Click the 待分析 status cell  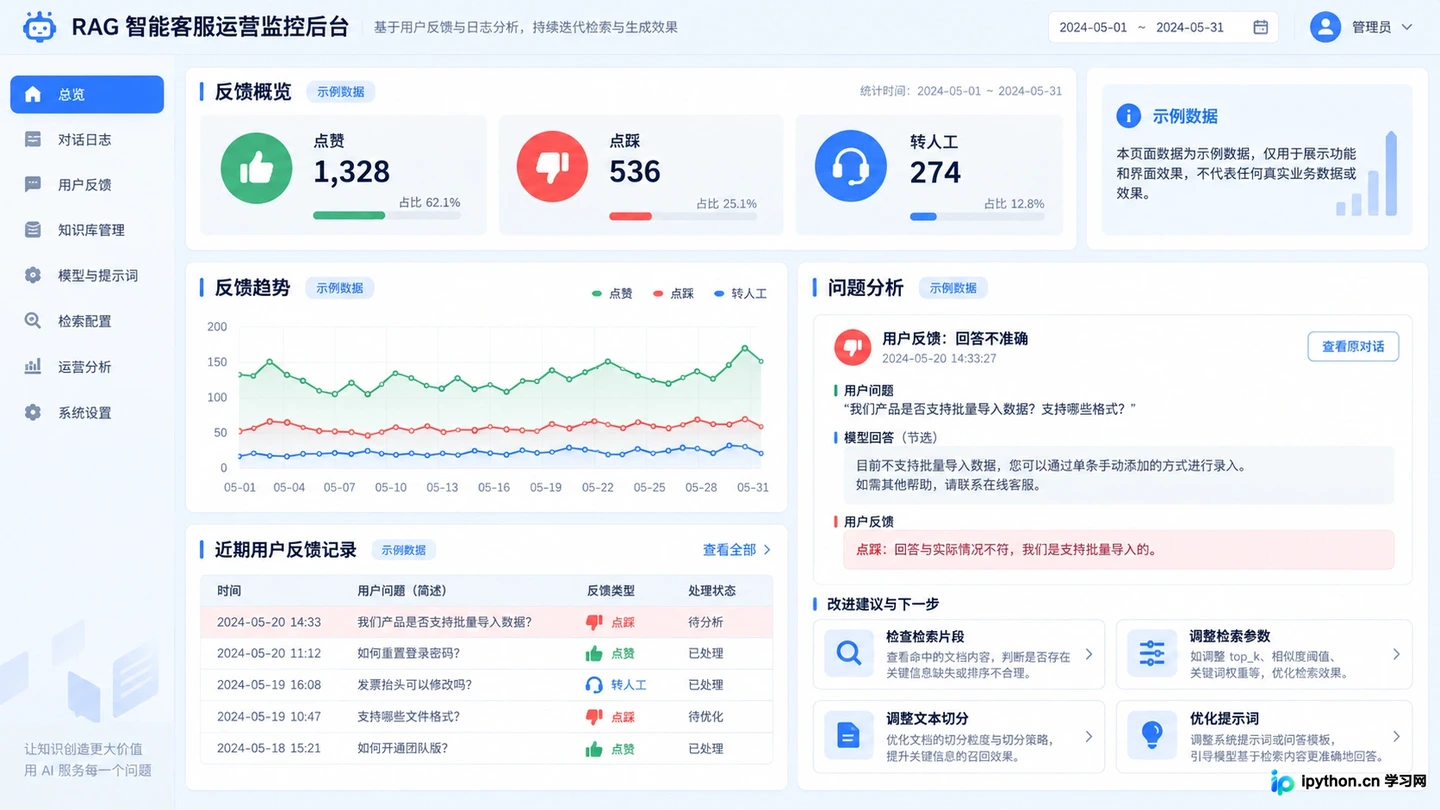[706, 622]
